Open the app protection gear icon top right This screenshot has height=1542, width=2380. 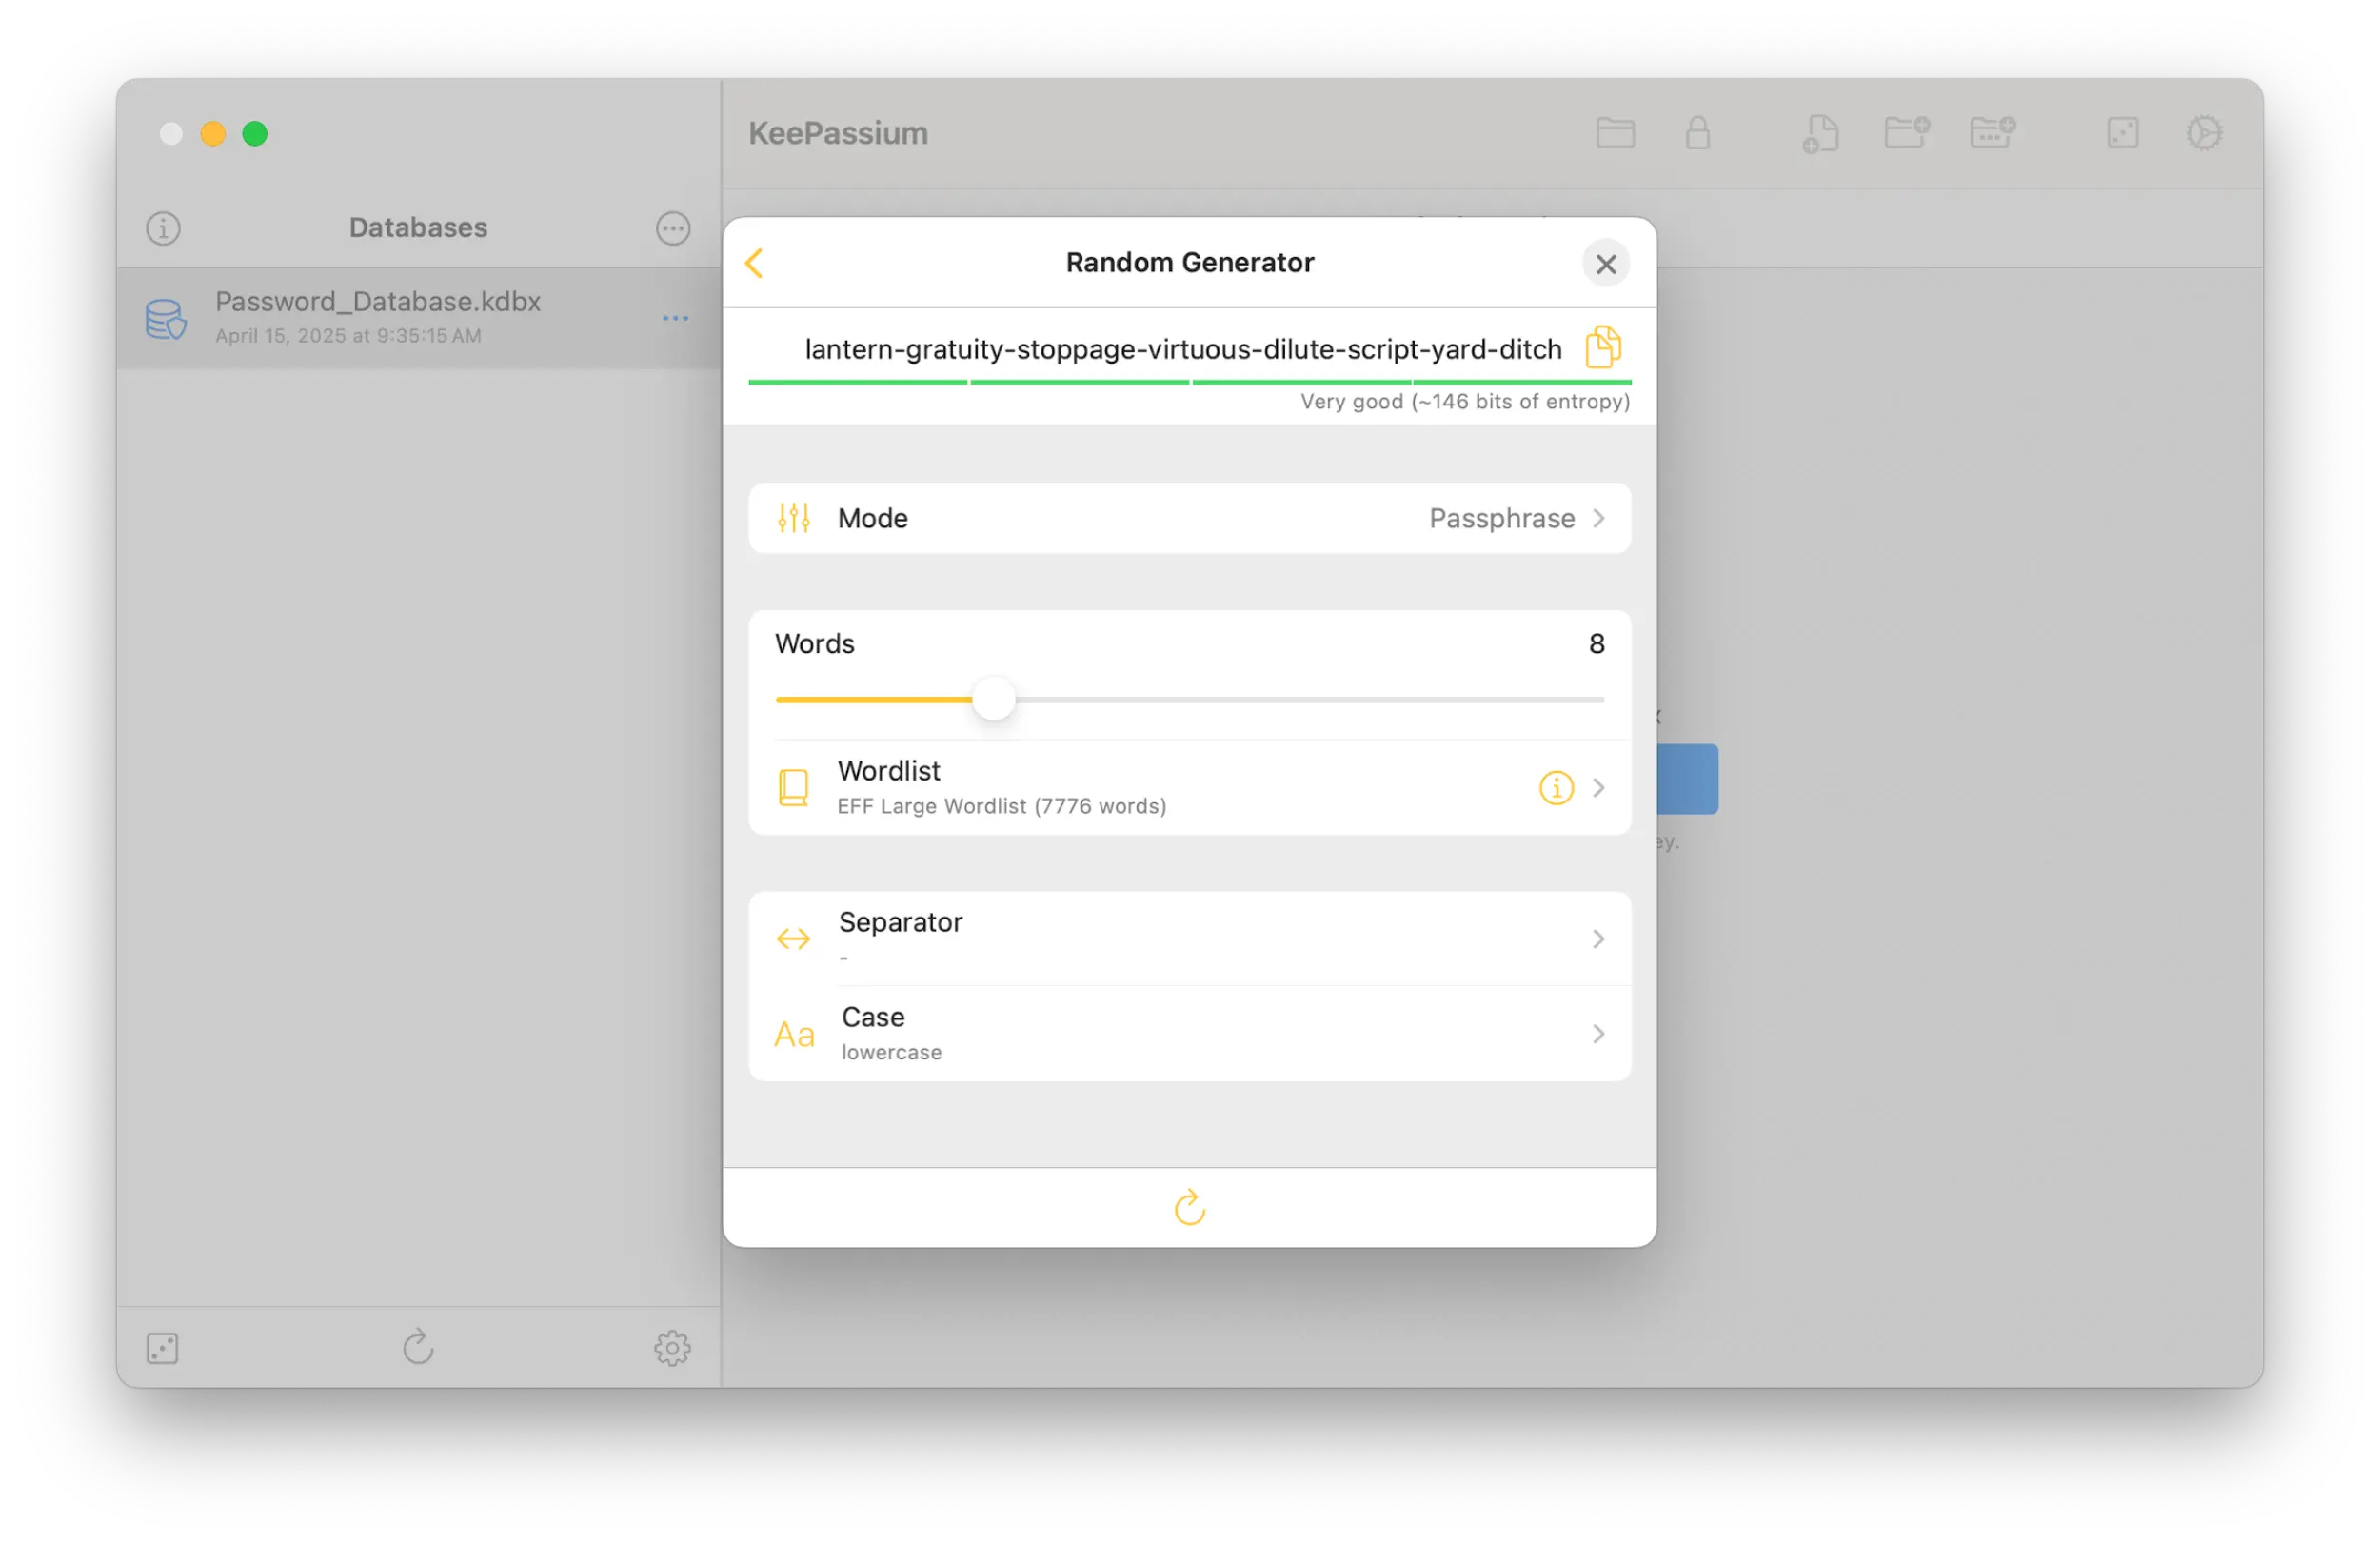(2205, 133)
